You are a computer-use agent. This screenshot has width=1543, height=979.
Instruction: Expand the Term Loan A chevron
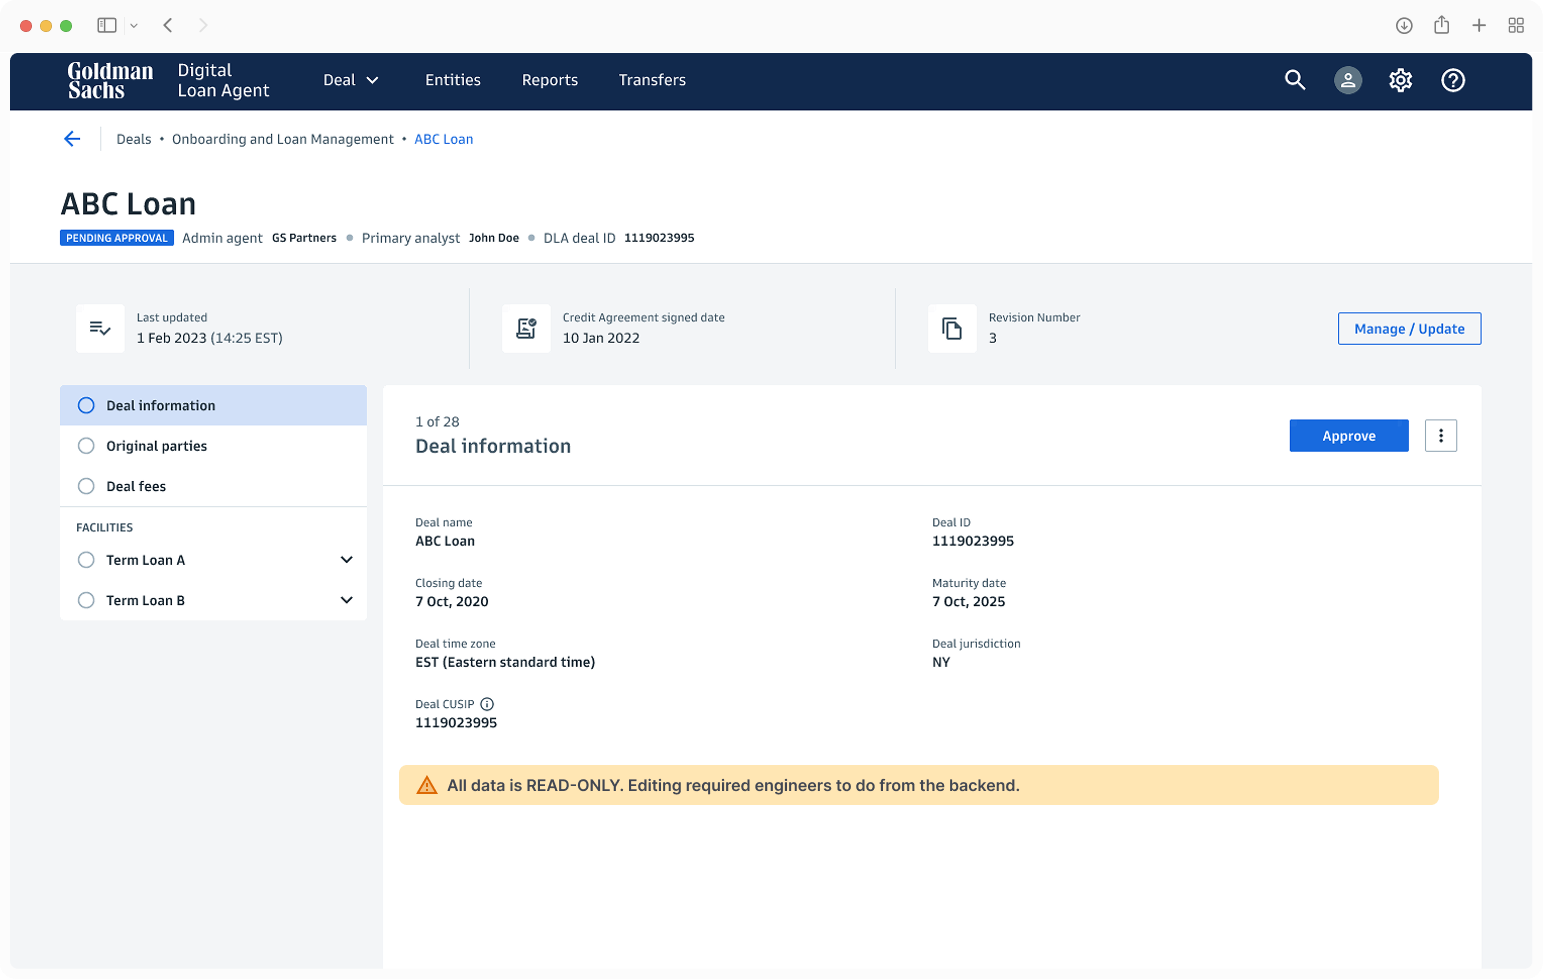[x=347, y=560]
